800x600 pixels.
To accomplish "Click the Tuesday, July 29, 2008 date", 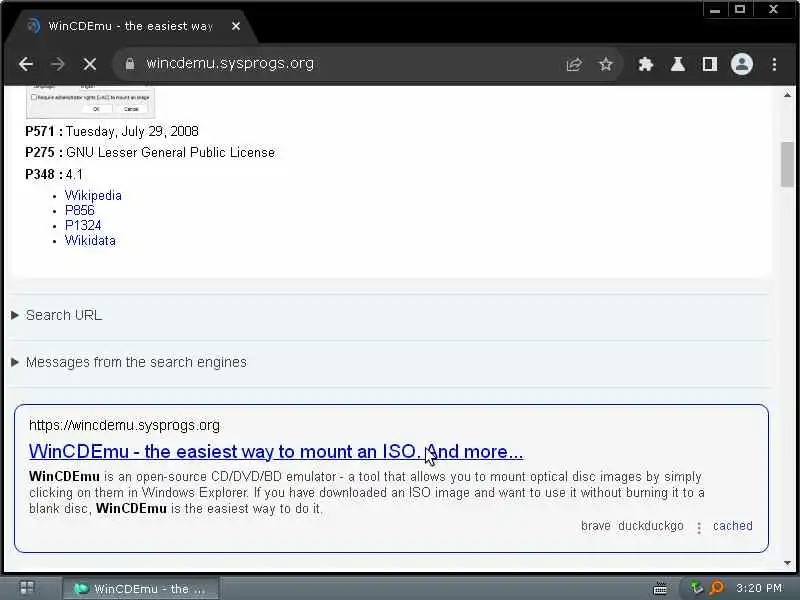I will (x=132, y=132).
